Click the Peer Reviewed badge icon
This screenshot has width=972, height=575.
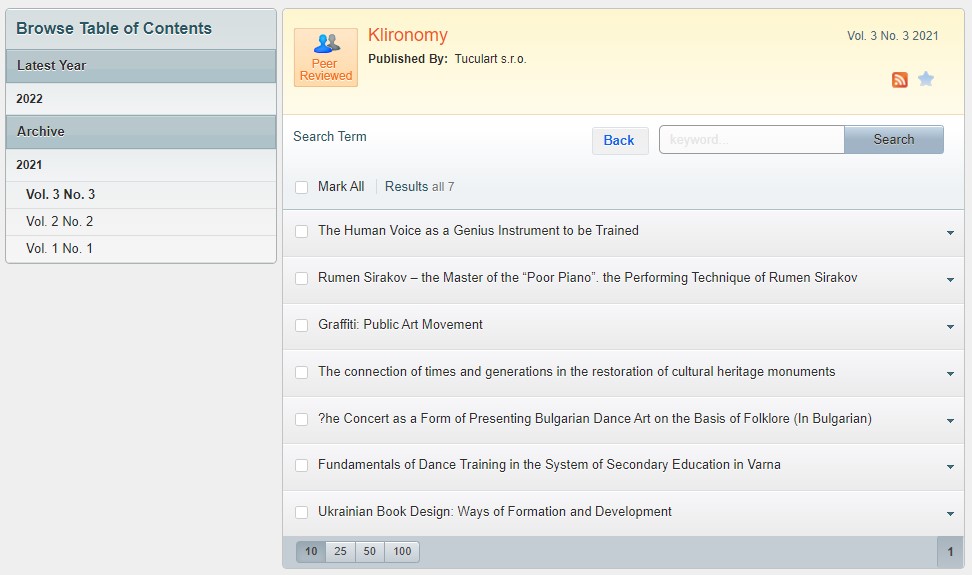click(x=326, y=57)
